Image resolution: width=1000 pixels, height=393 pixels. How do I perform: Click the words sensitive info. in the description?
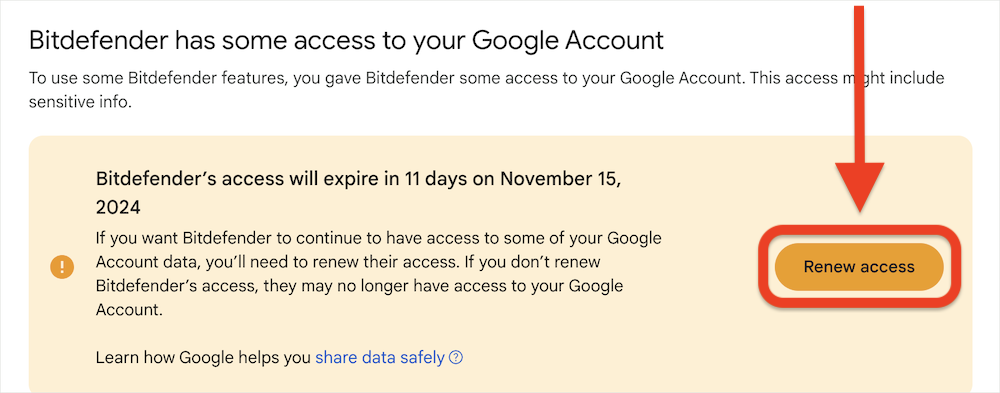tap(80, 102)
